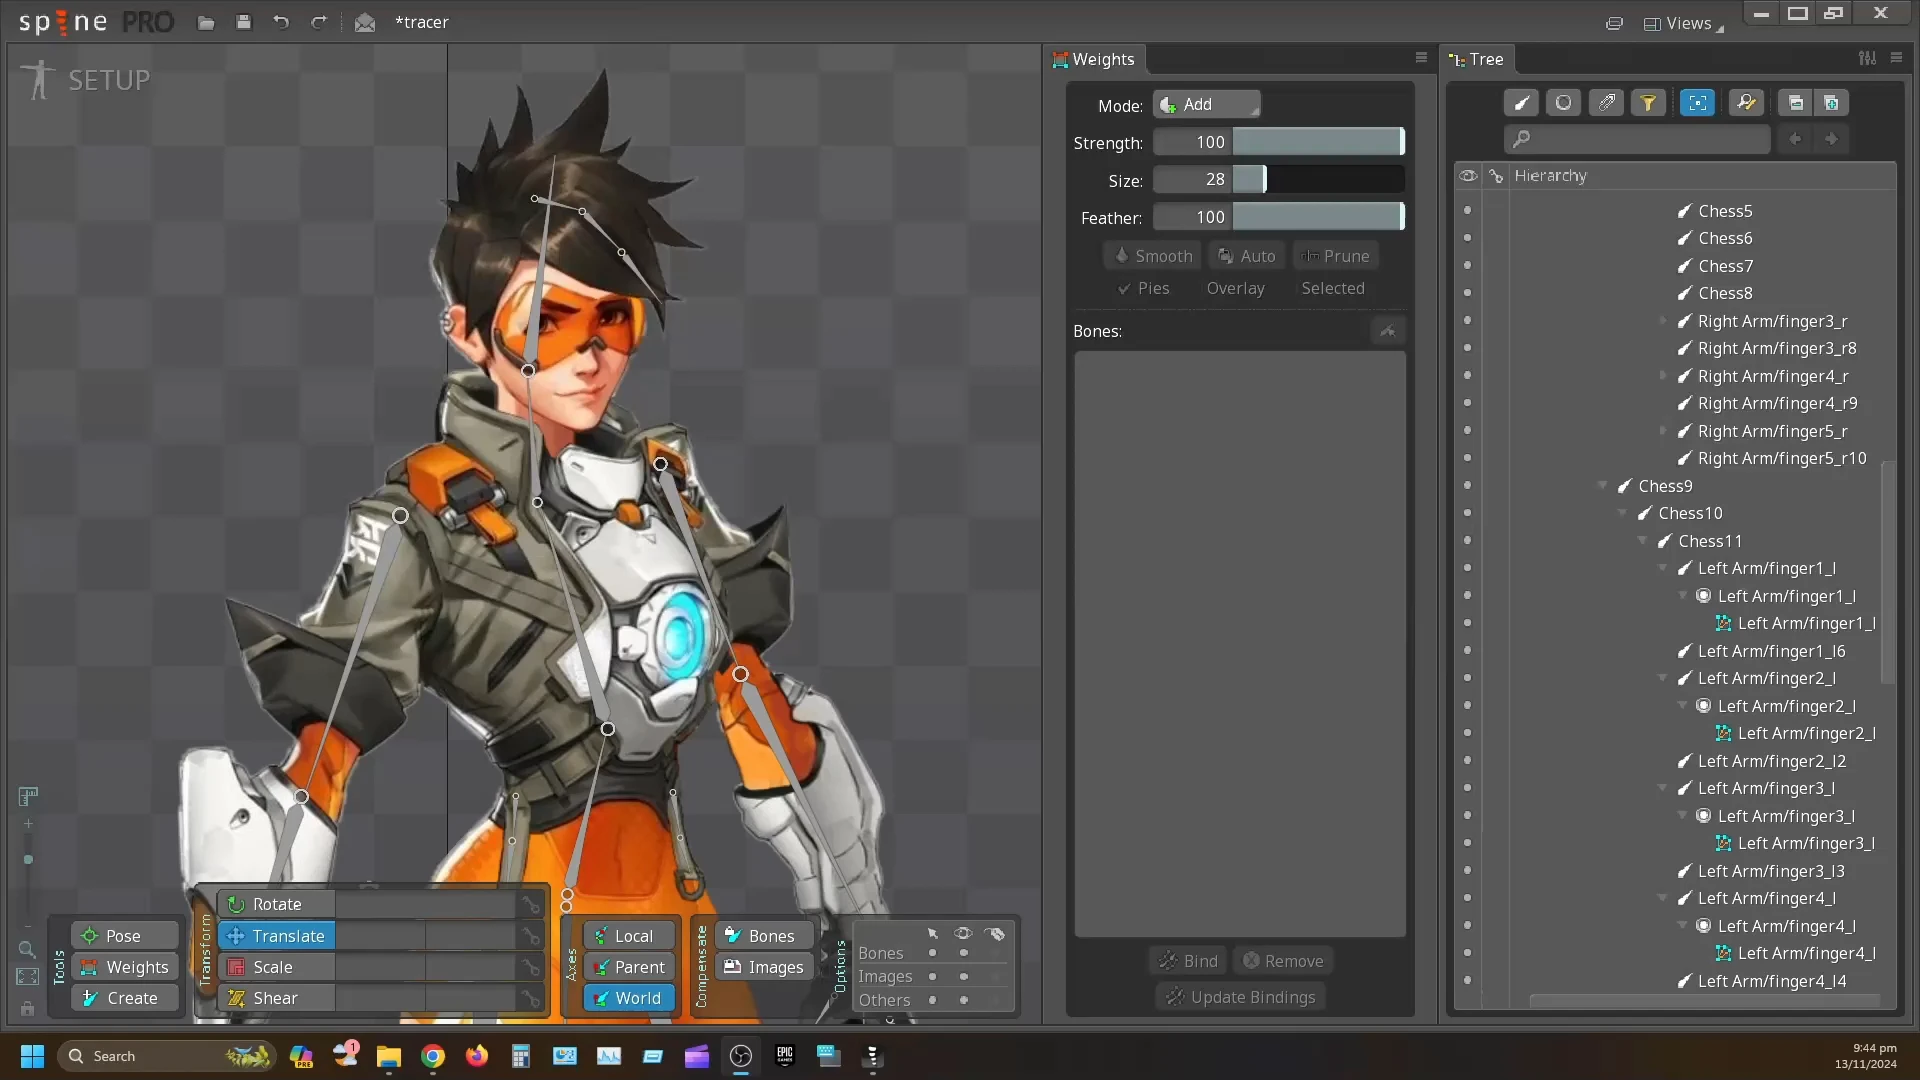1920x1080 pixels.
Task: Set axes to Local
Action: click(629, 935)
